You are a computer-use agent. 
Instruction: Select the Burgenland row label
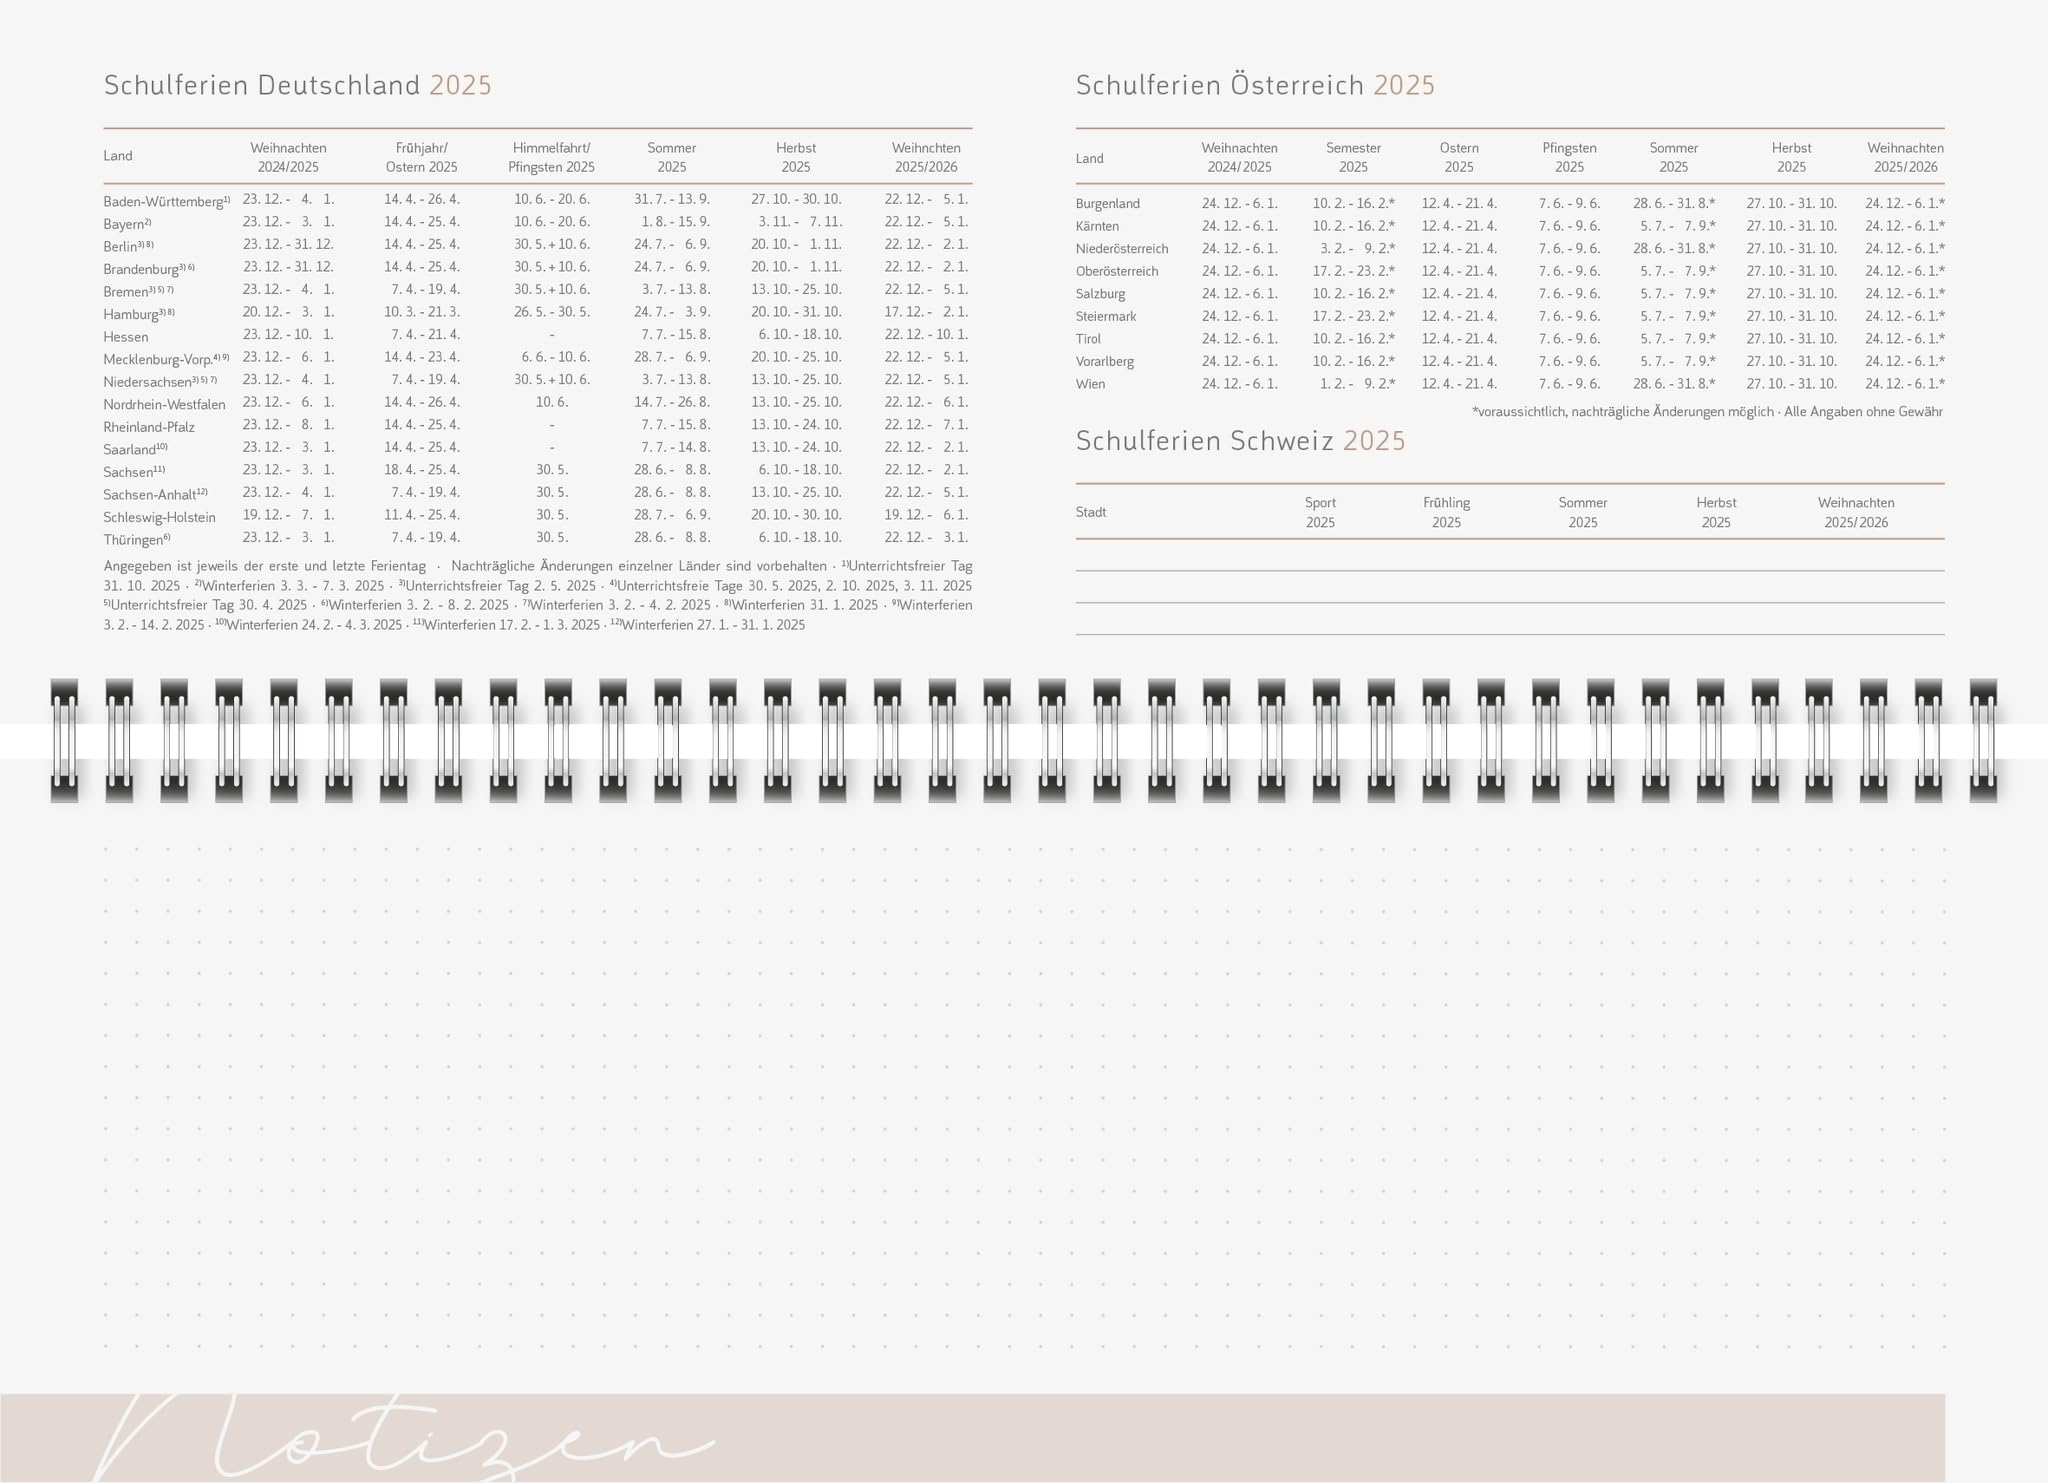click(1108, 204)
